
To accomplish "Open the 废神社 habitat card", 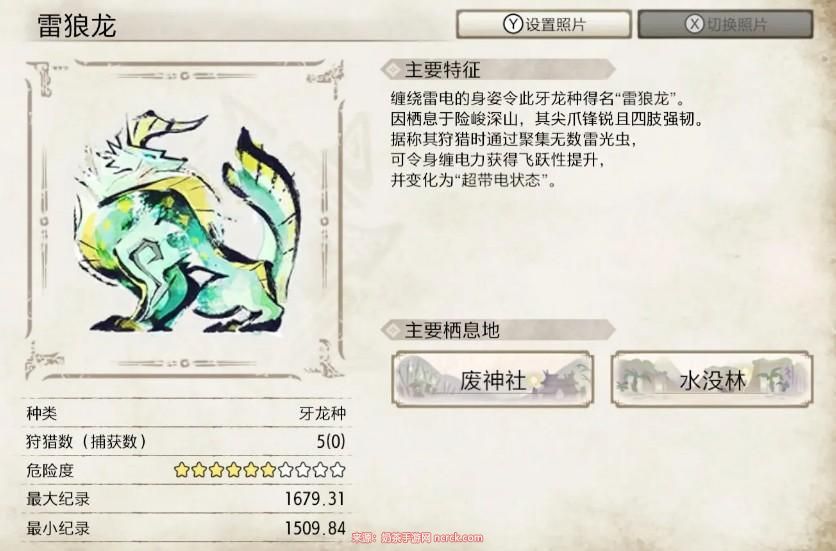I will point(493,379).
